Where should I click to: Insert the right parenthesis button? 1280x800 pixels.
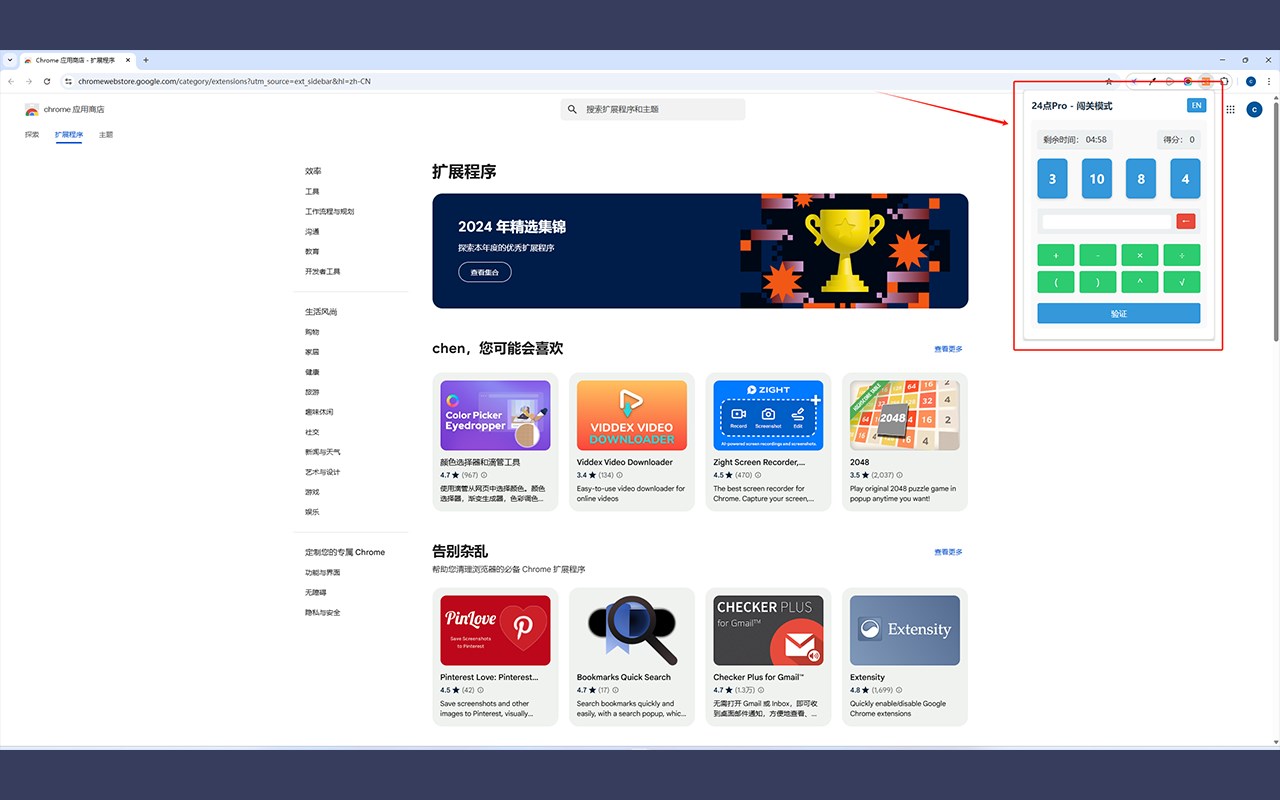tap(1098, 282)
